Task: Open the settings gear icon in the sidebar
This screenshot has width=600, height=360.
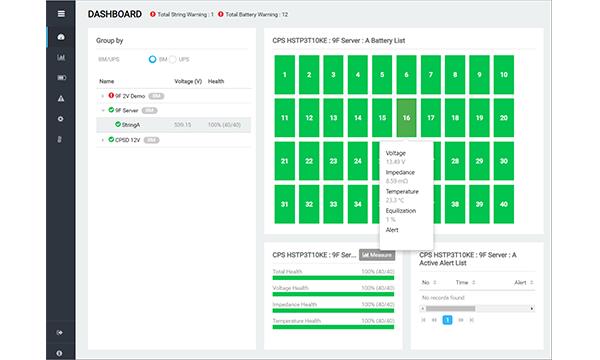Action: pos(60,119)
